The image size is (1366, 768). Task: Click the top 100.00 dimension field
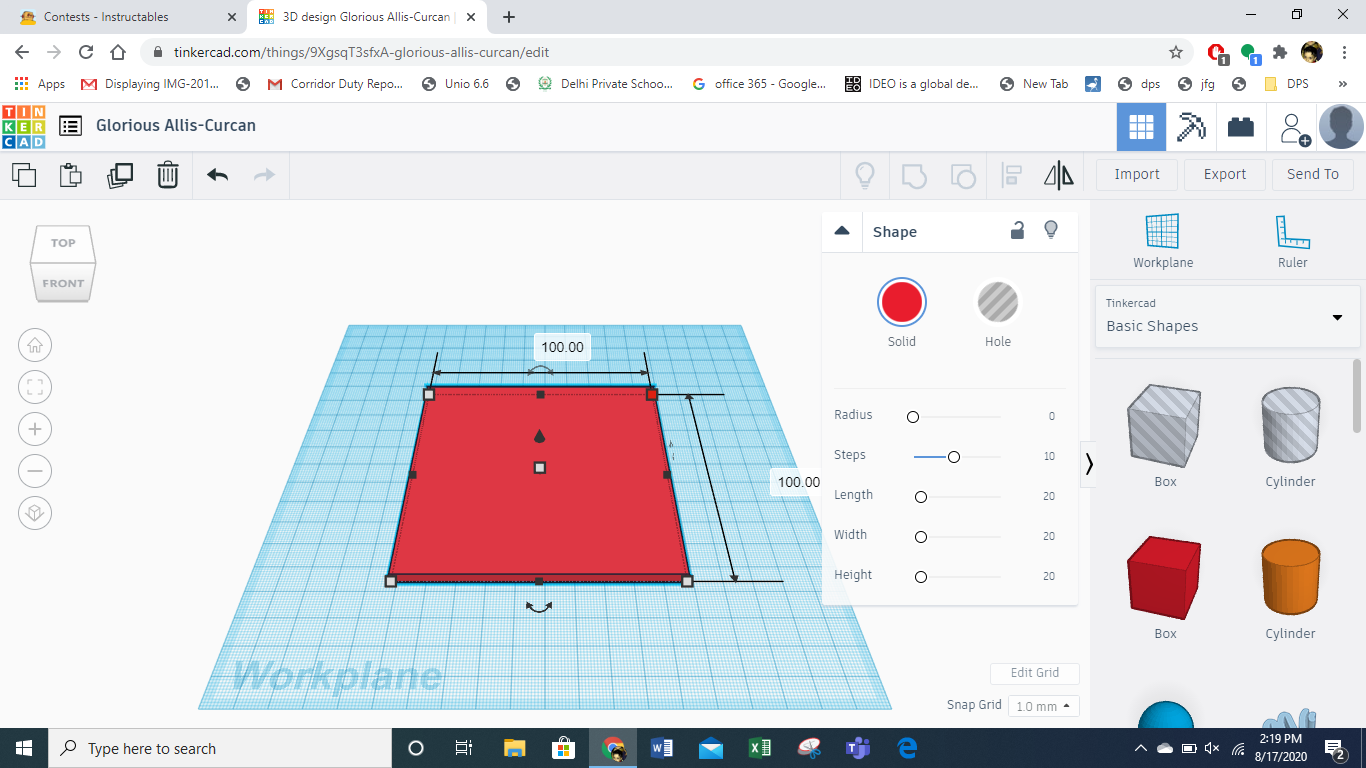(x=562, y=347)
